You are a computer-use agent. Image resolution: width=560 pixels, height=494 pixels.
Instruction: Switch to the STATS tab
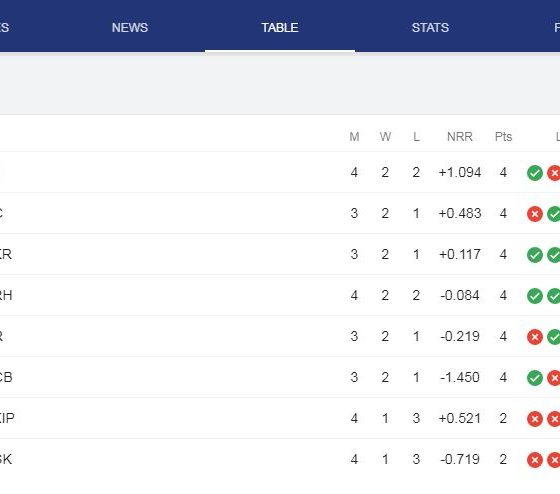pos(430,28)
